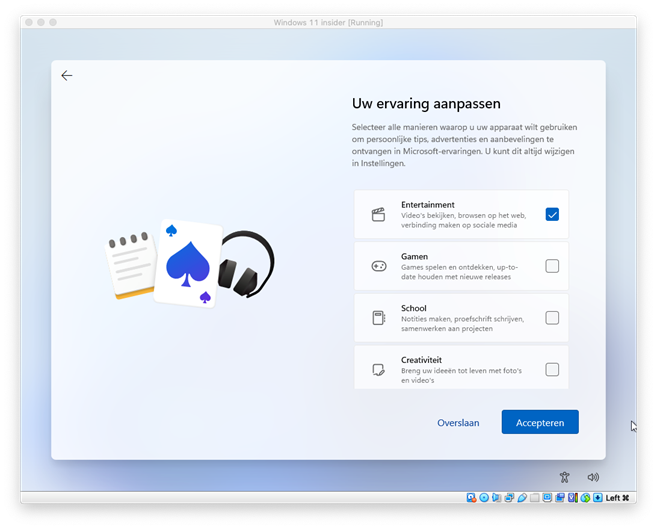Click the 'Creativiteit' option title
This screenshot has height=529, width=657.
tap(421, 360)
